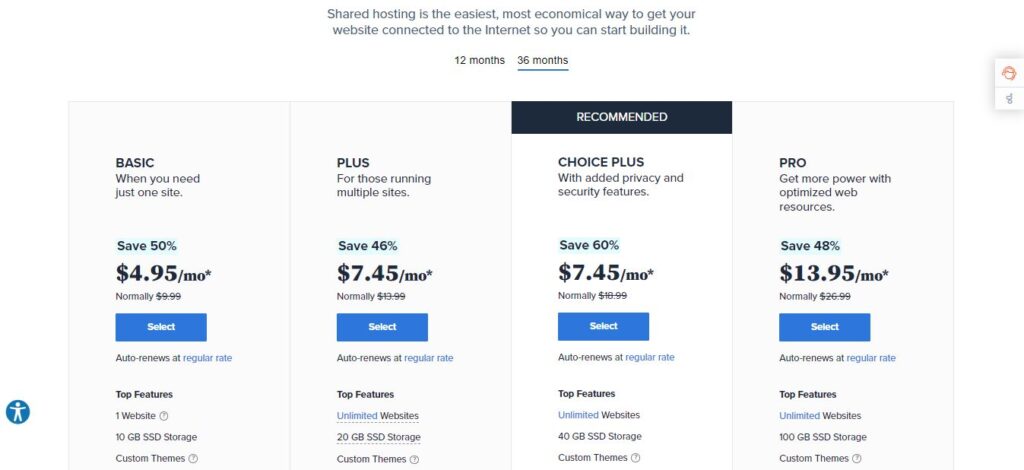Click the help icon beside Plus Custom Themes

415,459
